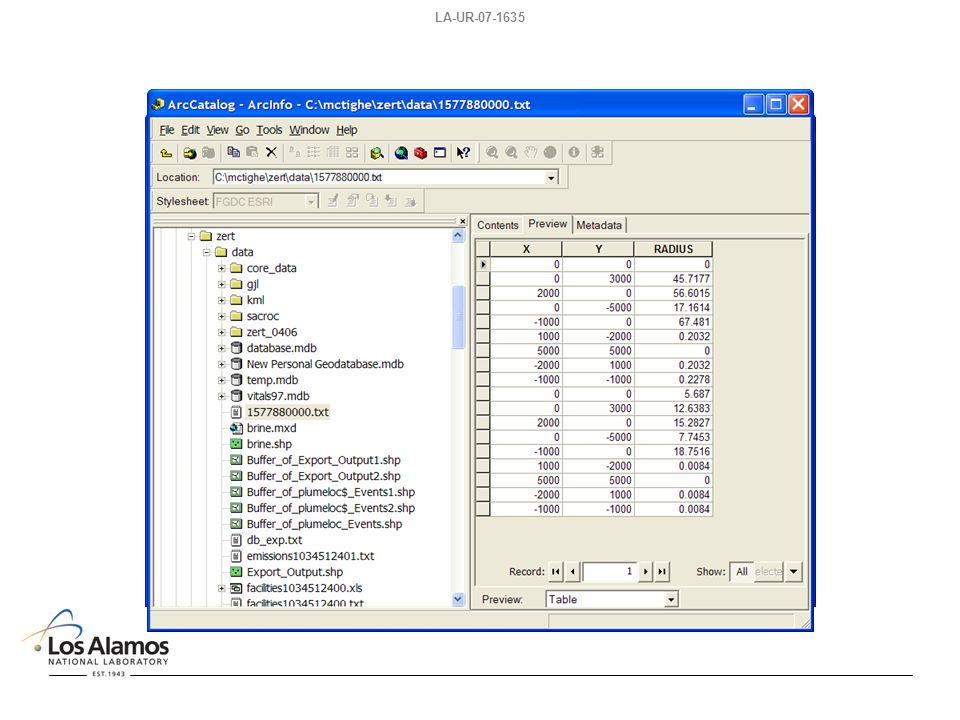The width and height of the screenshot is (960, 720).
Task: Open the View menu
Action: (217, 130)
